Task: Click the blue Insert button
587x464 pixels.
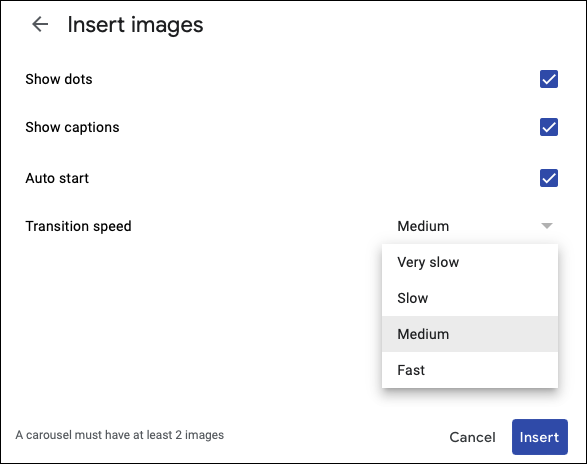Action: [x=539, y=437]
